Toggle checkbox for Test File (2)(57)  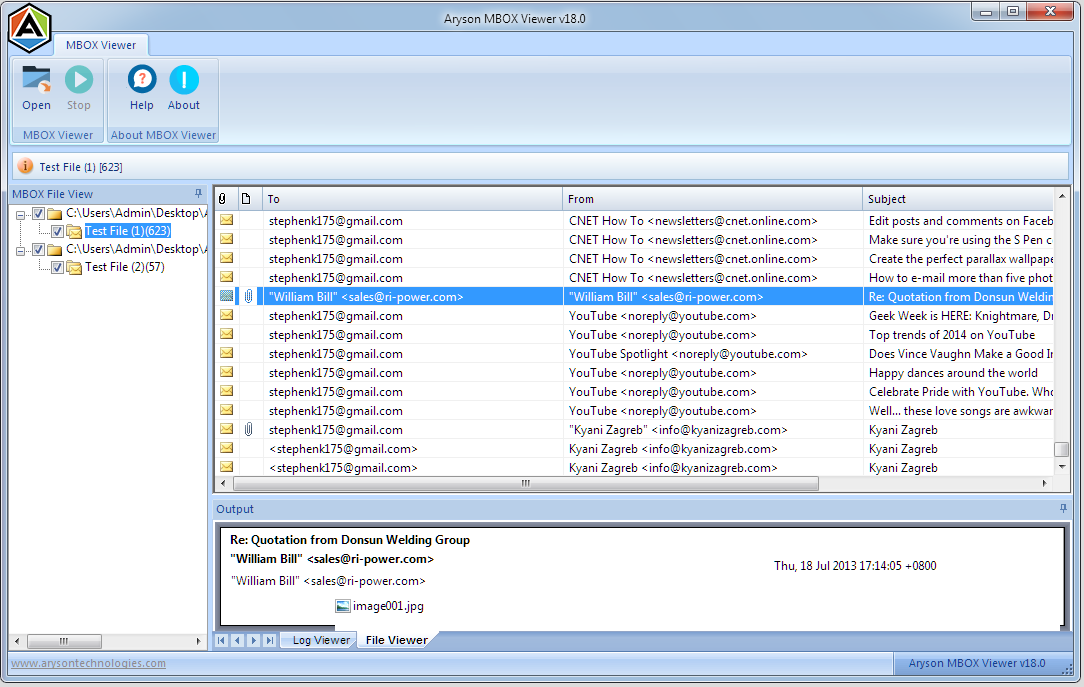coord(57,267)
